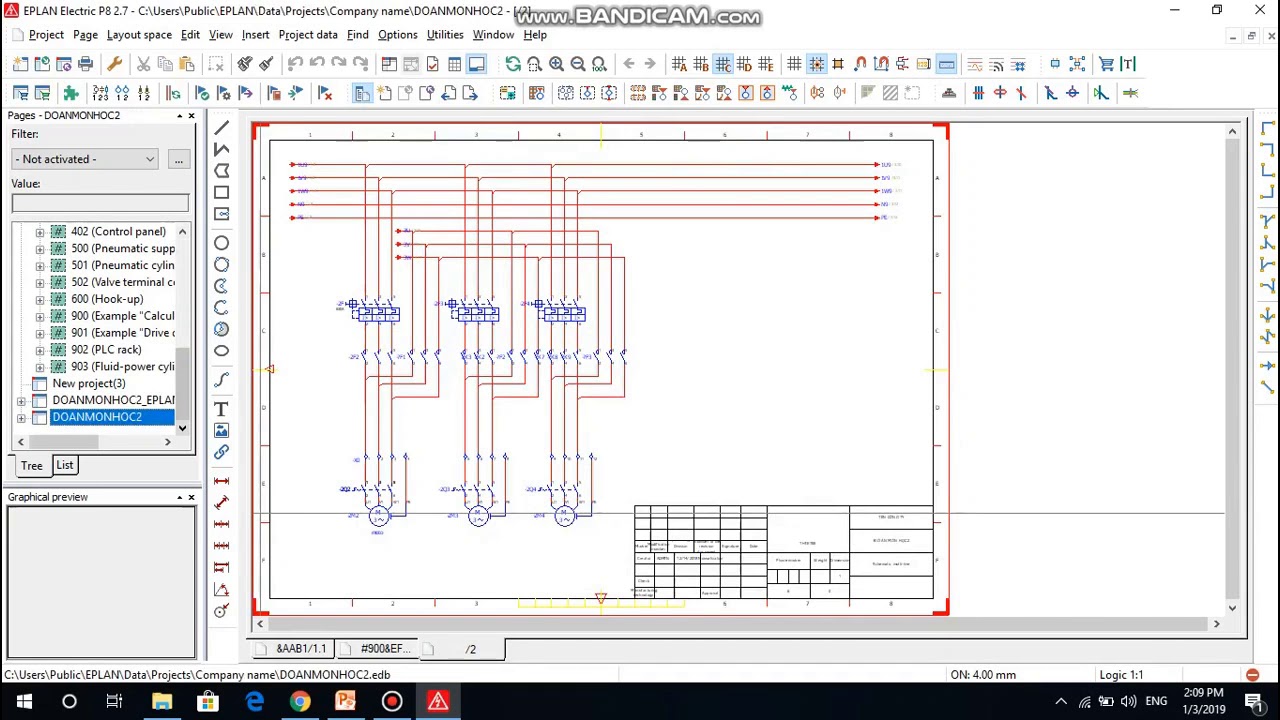Expand the 500 (Pneumatic supp) node

click(x=40, y=249)
